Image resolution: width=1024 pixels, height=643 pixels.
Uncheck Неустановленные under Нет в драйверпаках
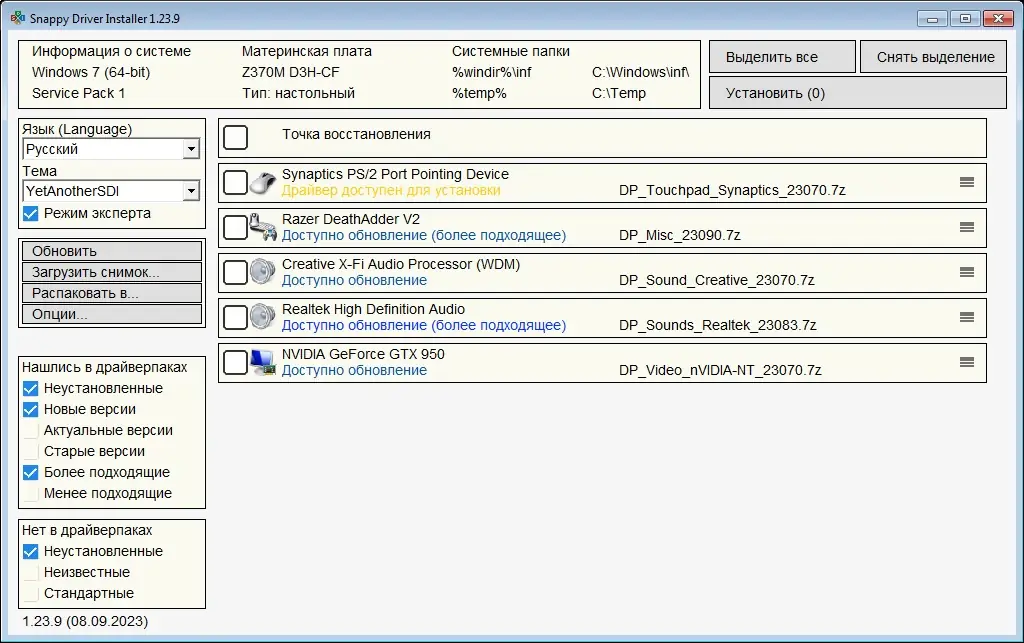point(30,552)
